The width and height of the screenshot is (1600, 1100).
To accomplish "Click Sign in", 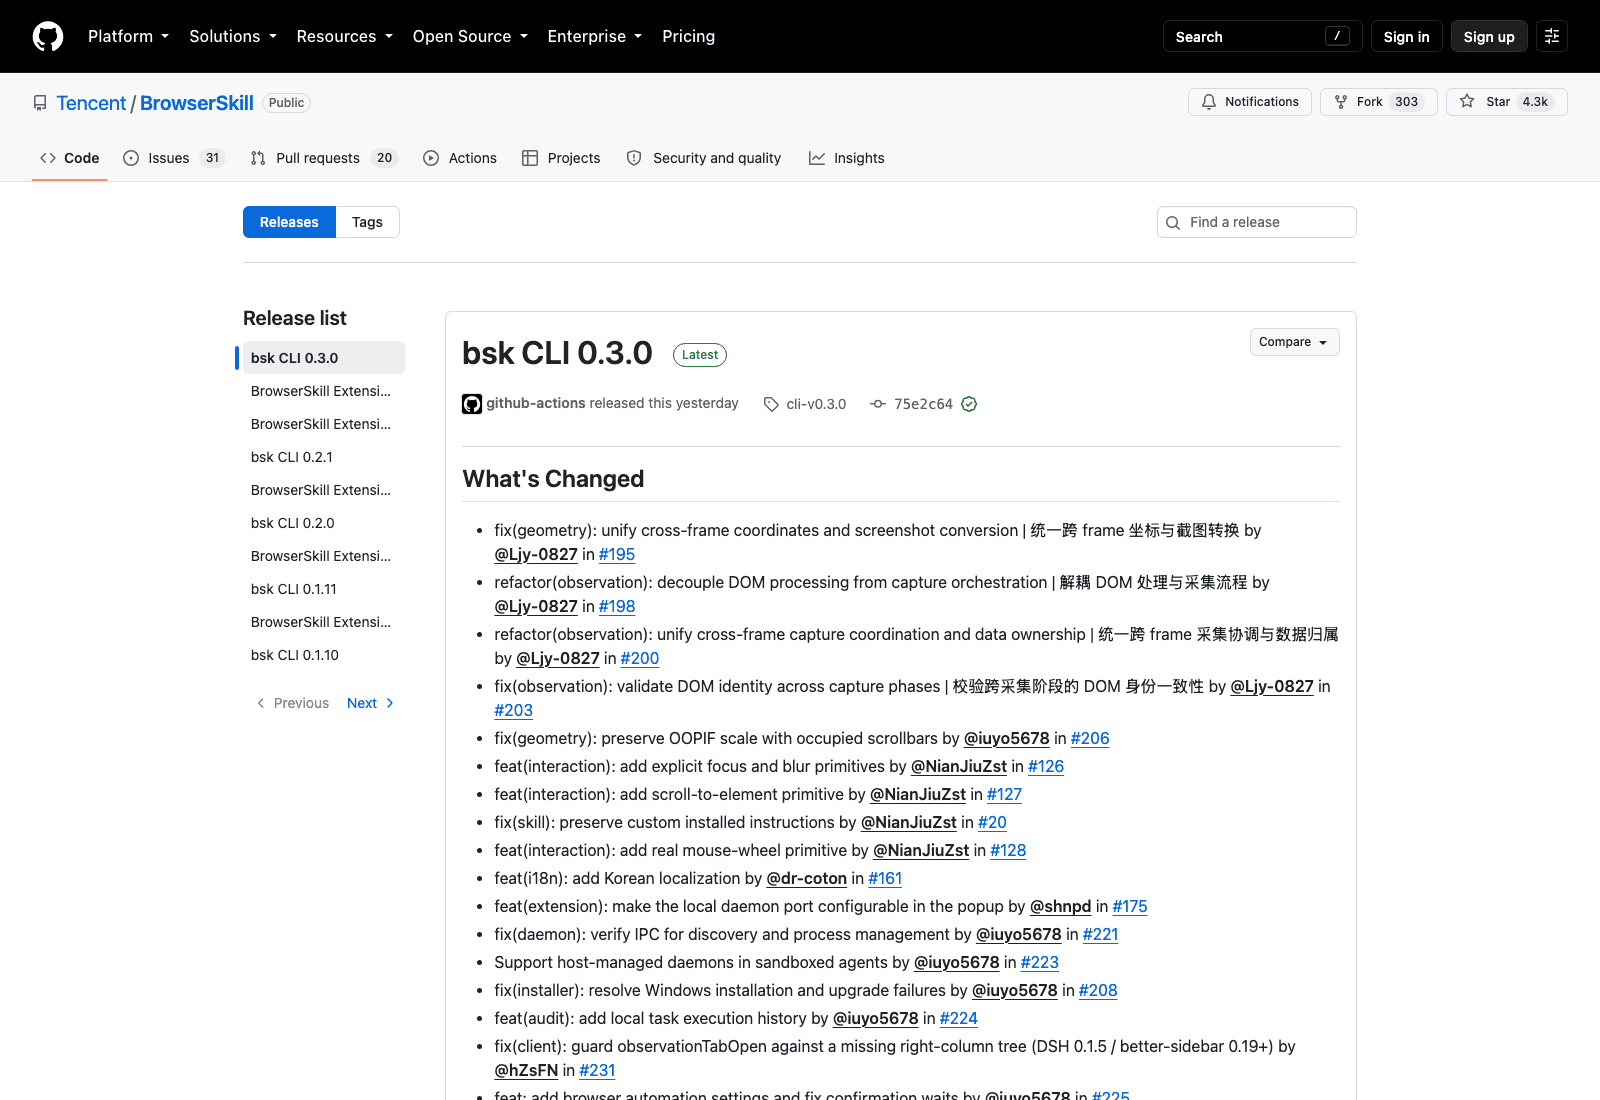I will (x=1406, y=36).
